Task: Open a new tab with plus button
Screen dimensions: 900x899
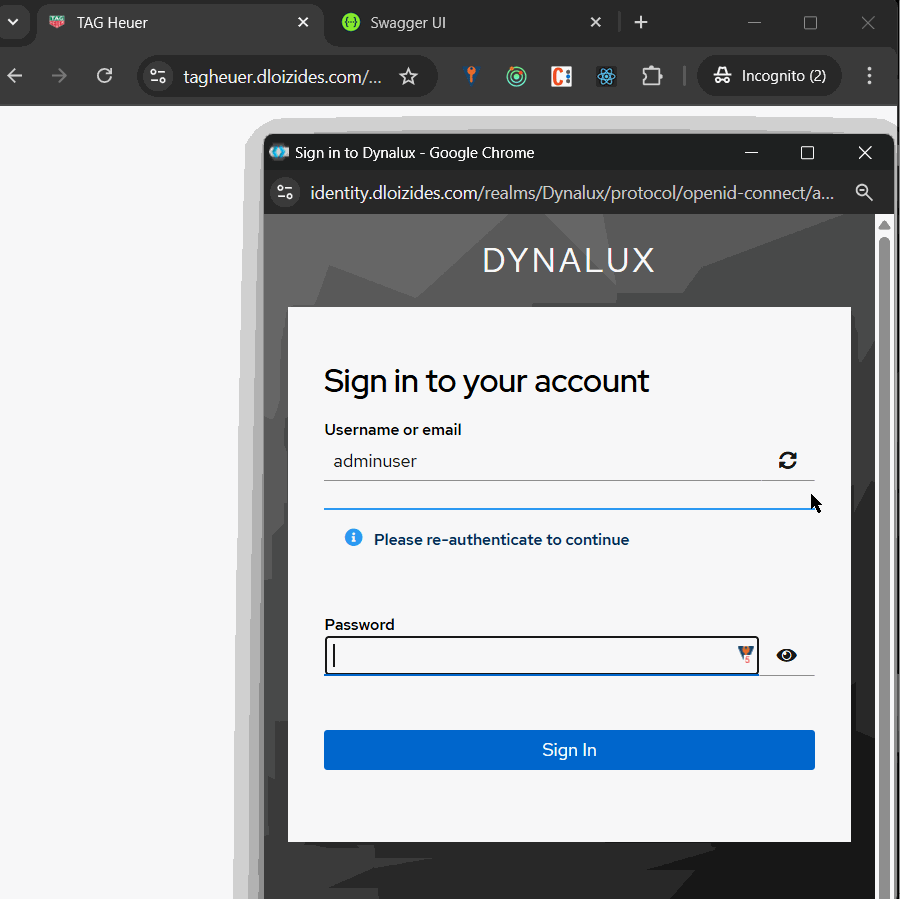Action: click(x=641, y=22)
